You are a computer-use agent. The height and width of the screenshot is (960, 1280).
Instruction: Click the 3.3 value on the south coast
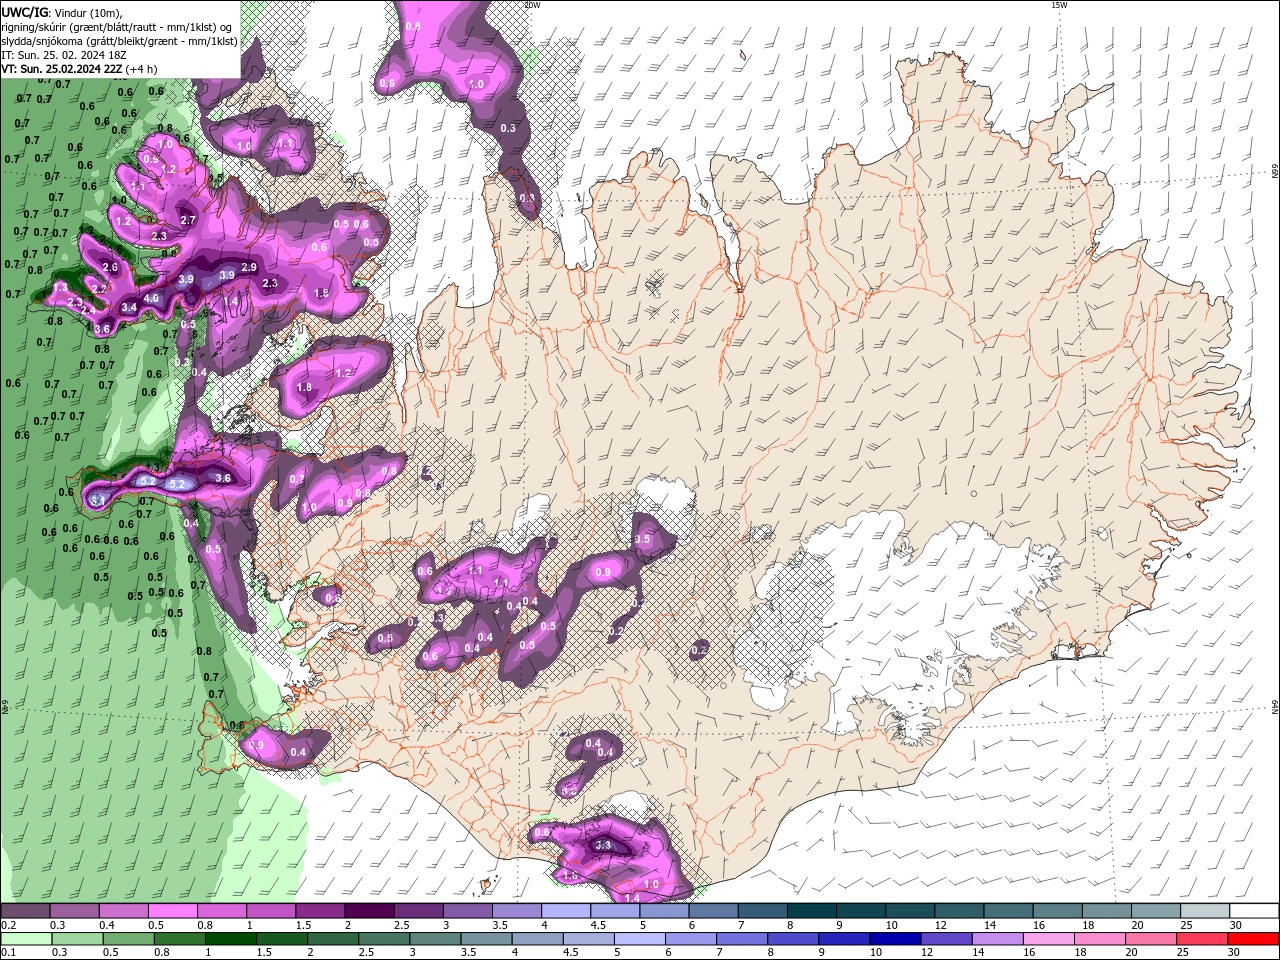(602, 846)
